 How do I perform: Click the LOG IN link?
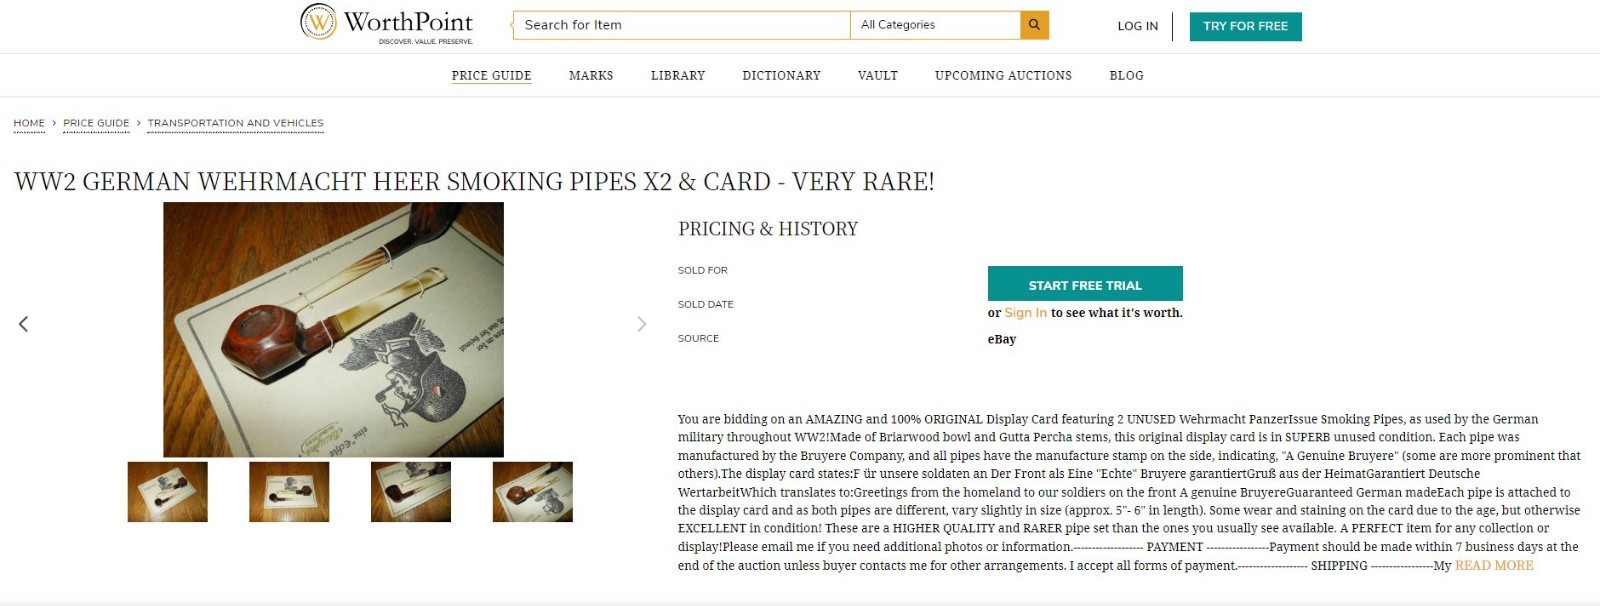pos(1137,27)
